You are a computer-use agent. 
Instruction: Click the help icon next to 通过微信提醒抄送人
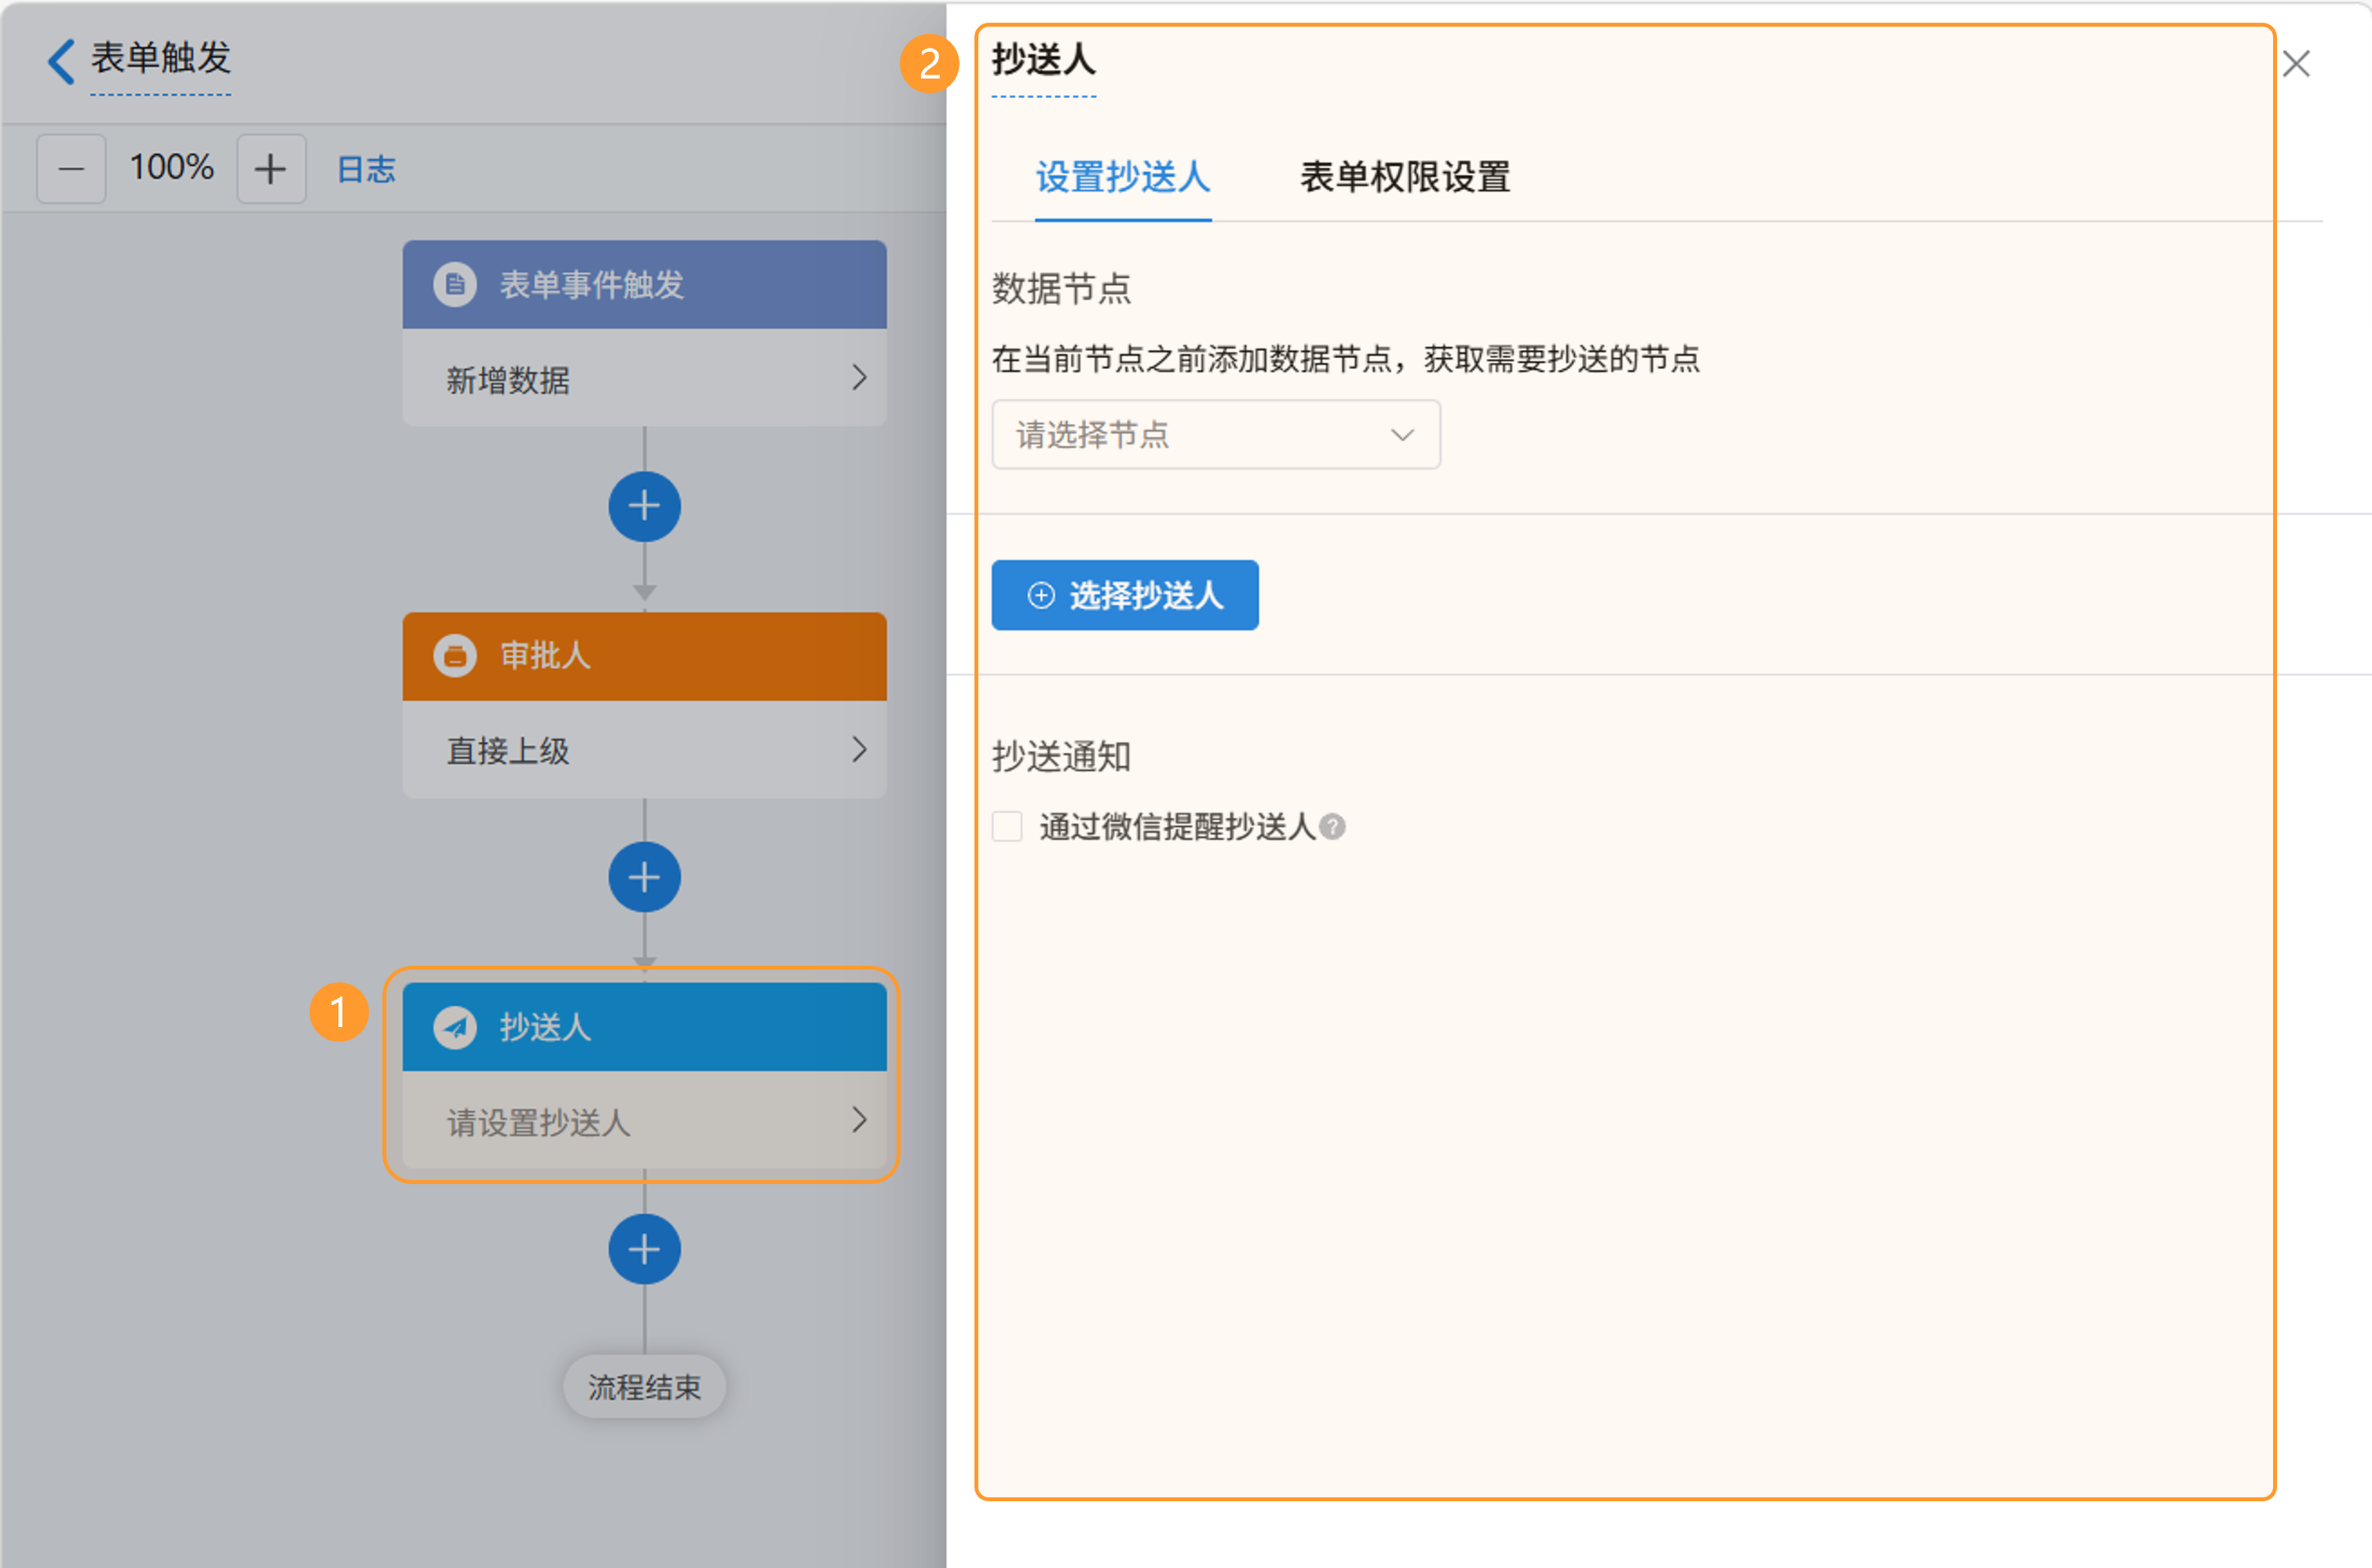point(1332,827)
